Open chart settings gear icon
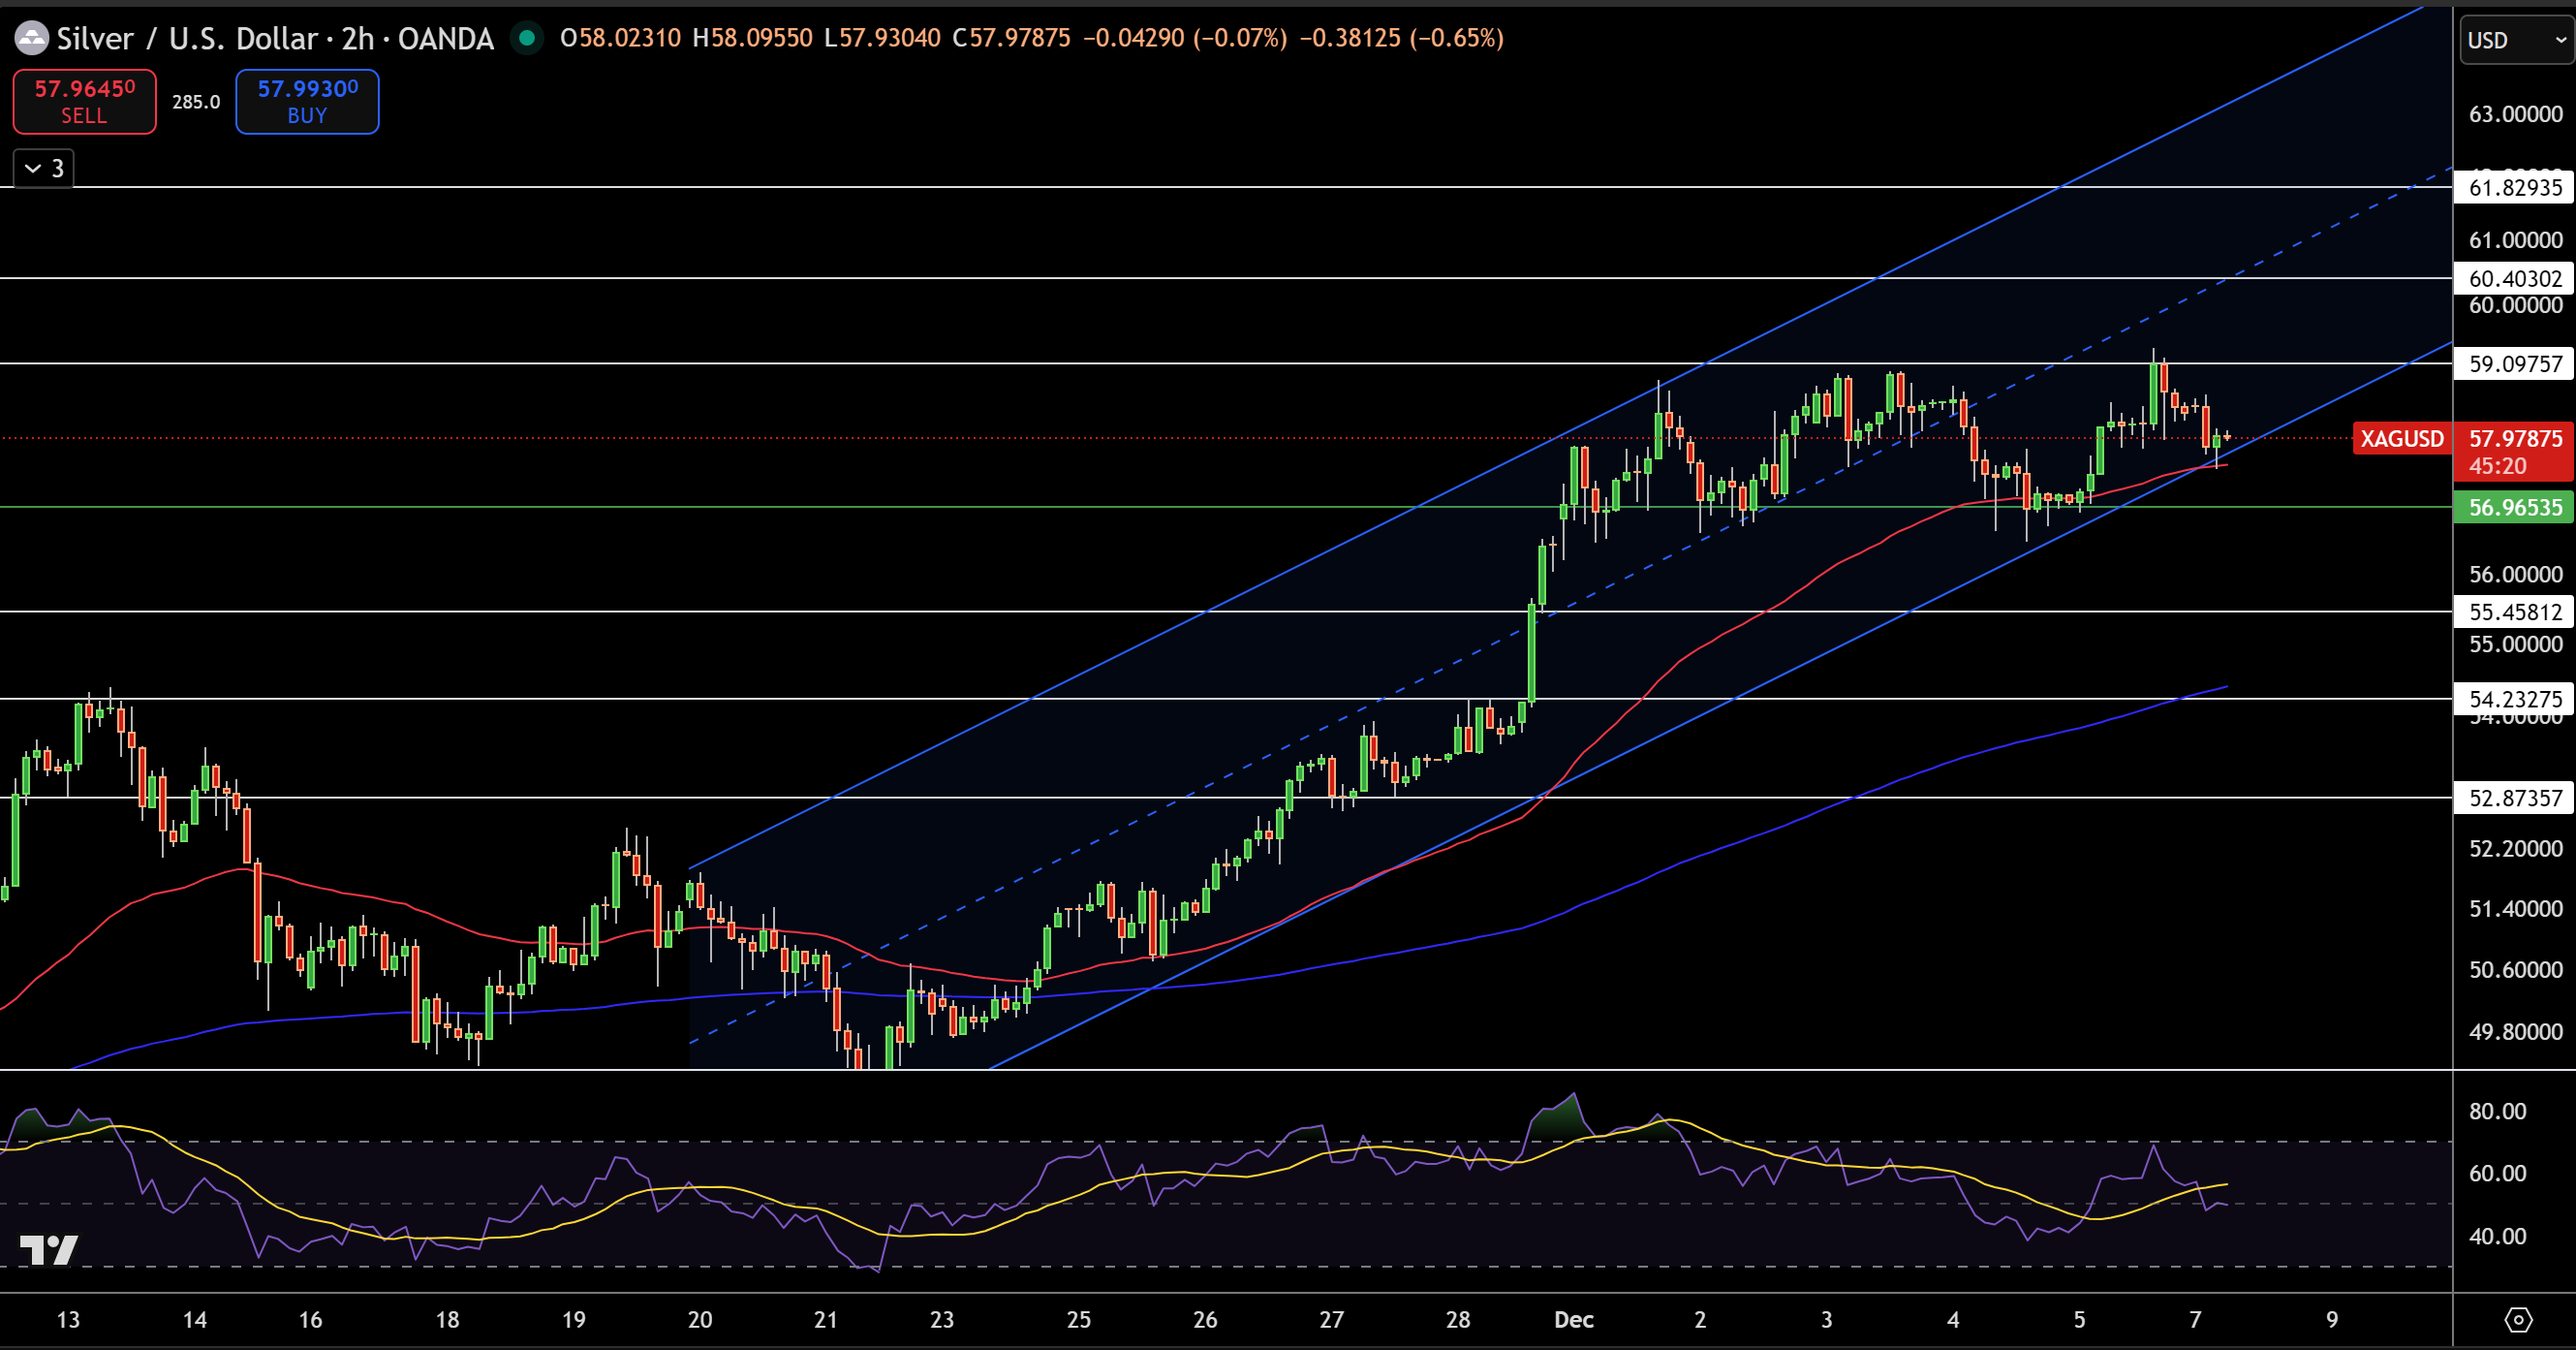Viewport: 2576px width, 1350px height. click(2517, 1320)
